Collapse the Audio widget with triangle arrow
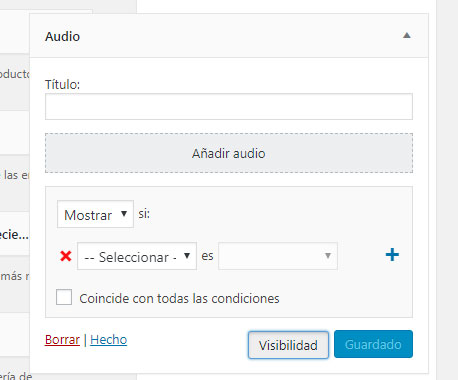The height and width of the screenshot is (380, 458). 406,35
